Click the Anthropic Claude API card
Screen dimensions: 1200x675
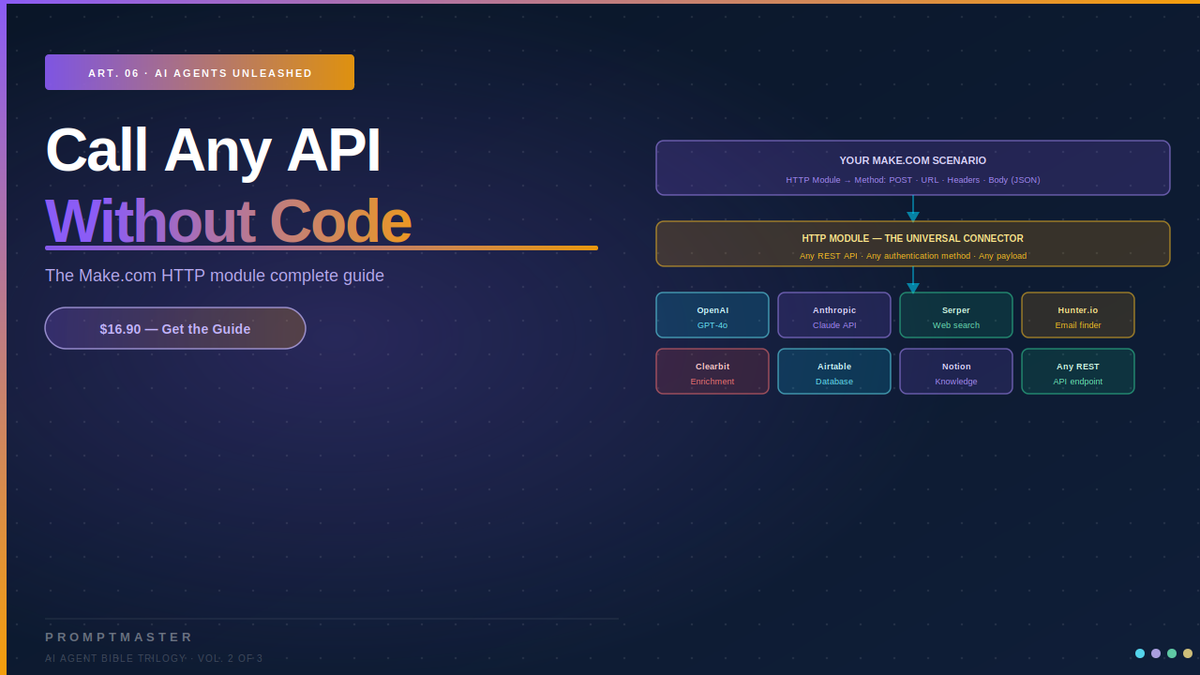[834, 315]
